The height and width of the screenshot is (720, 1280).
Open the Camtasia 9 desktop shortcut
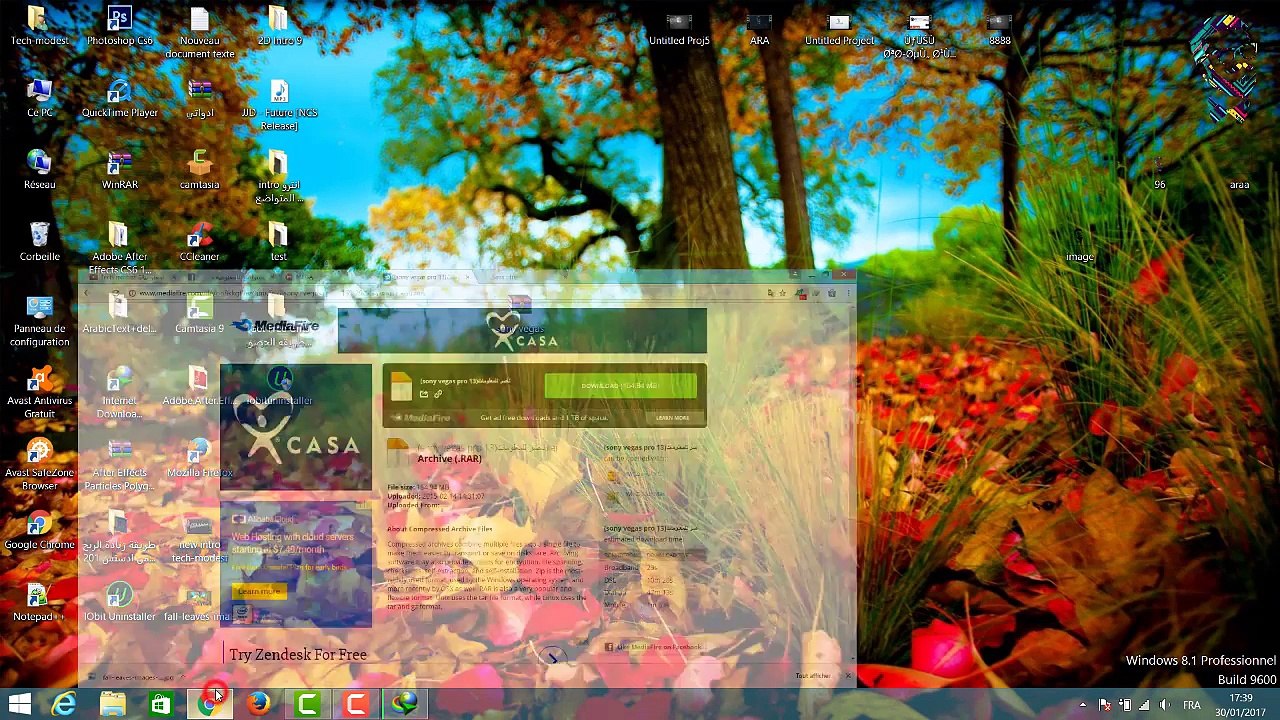[199, 315]
